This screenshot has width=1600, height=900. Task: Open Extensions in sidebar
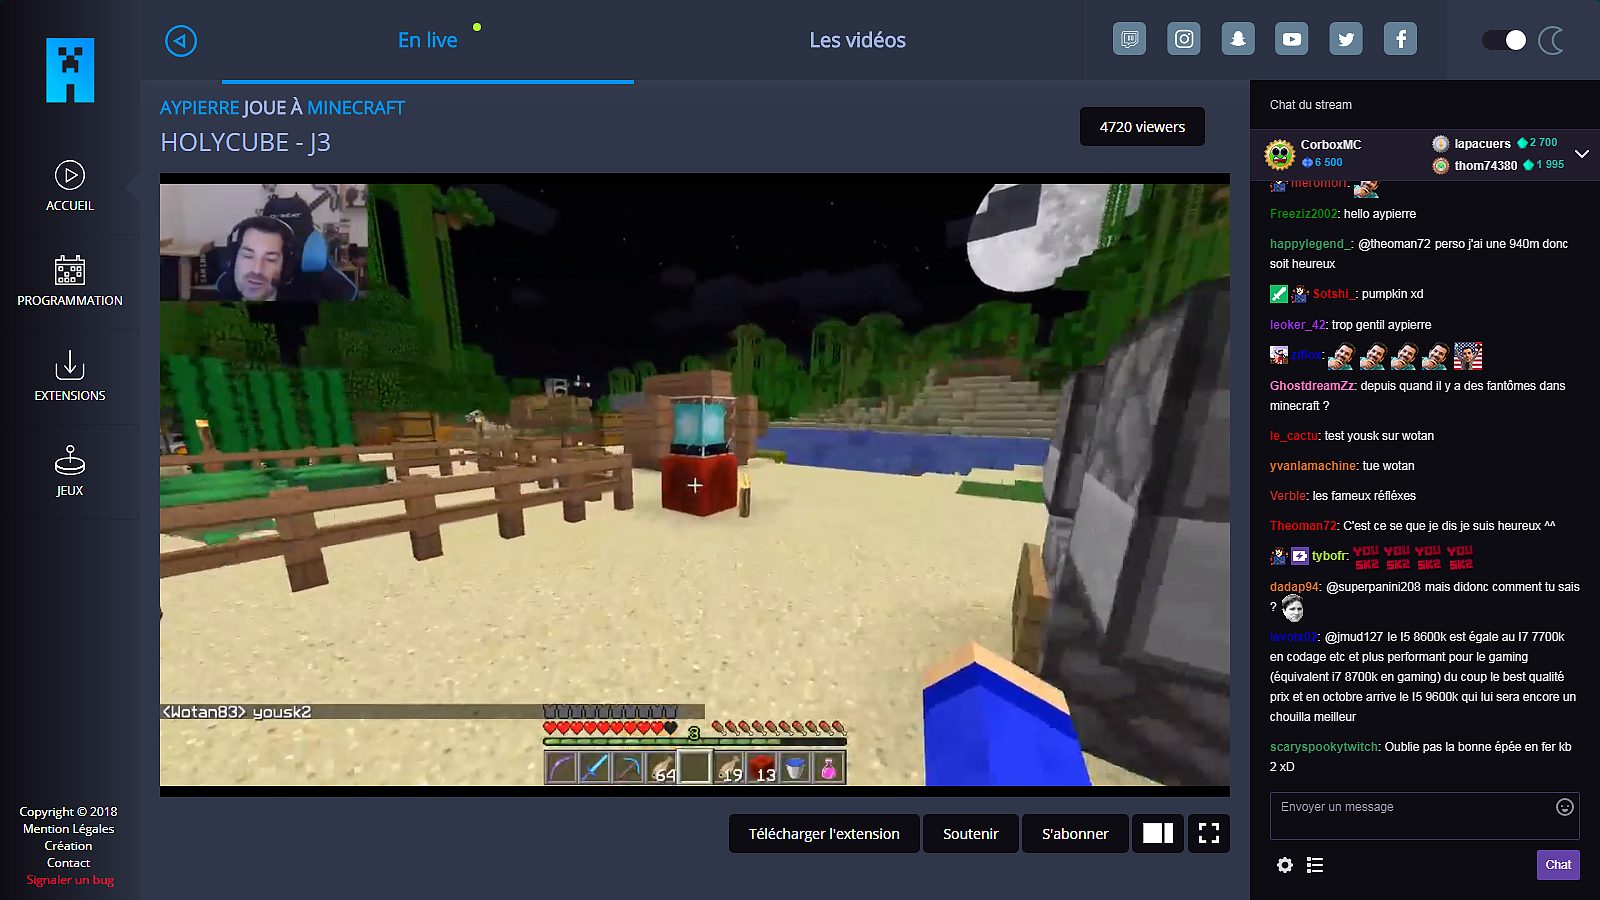pyautogui.click(x=70, y=376)
